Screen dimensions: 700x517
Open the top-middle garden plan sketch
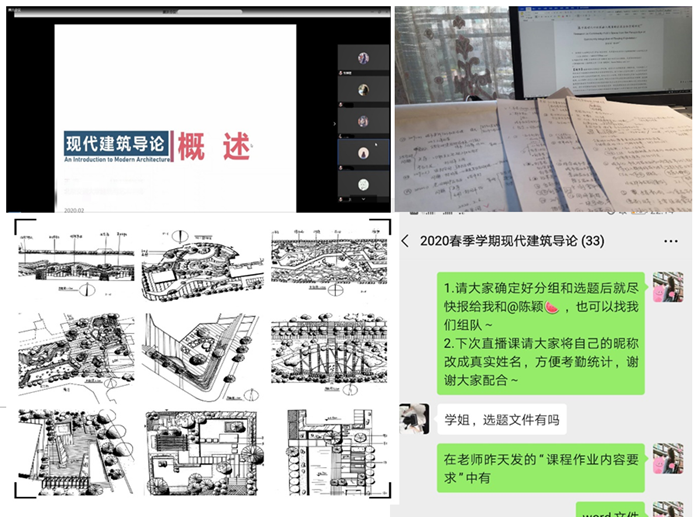click(x=202, y=266)
